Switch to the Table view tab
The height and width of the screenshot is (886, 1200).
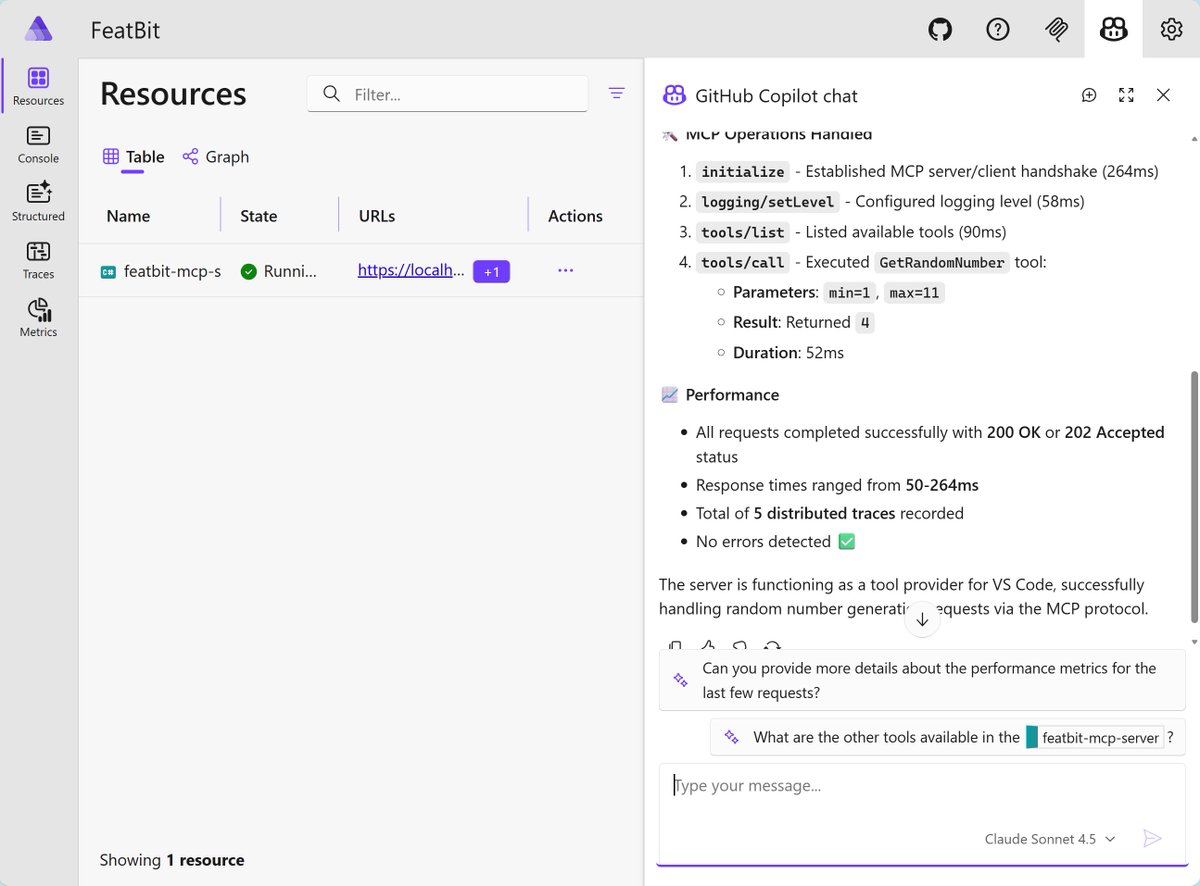pos(134,157)
